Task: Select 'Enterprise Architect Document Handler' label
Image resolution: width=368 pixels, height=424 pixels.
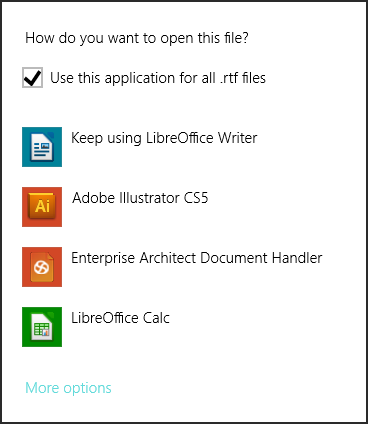Action: click(x=197, y=258)
